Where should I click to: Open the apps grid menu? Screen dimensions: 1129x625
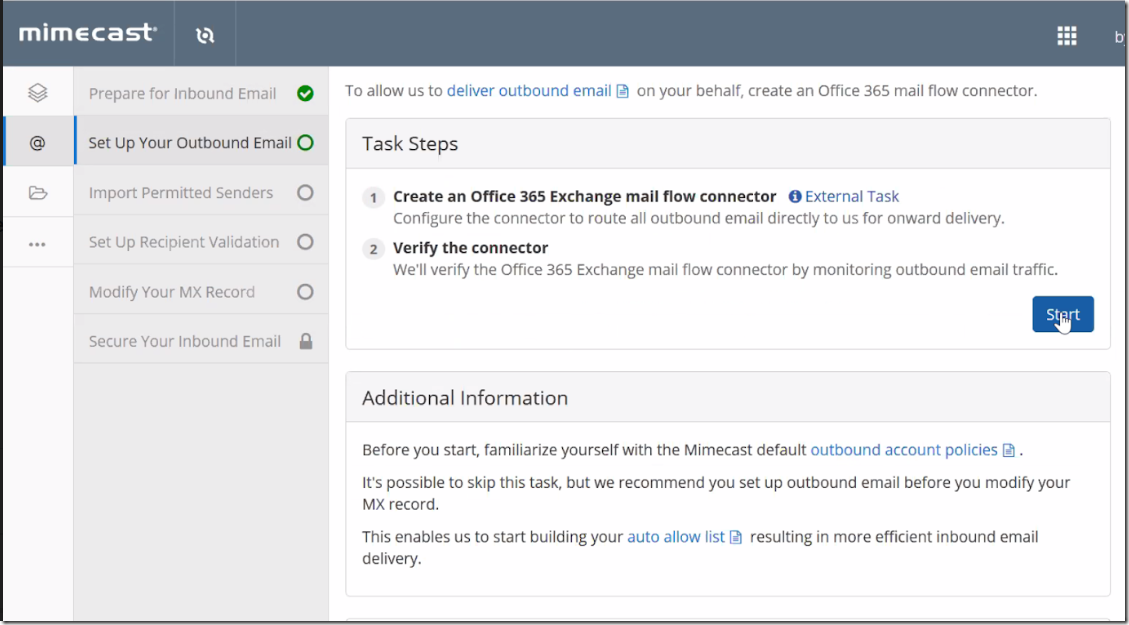pos(1066,35)
